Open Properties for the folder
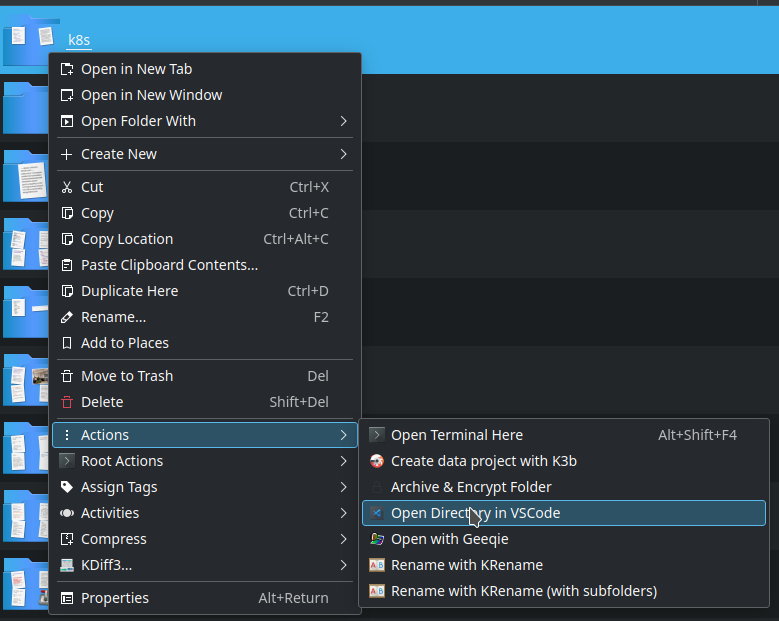The image size is (779, 621). [x=115, y=598]
